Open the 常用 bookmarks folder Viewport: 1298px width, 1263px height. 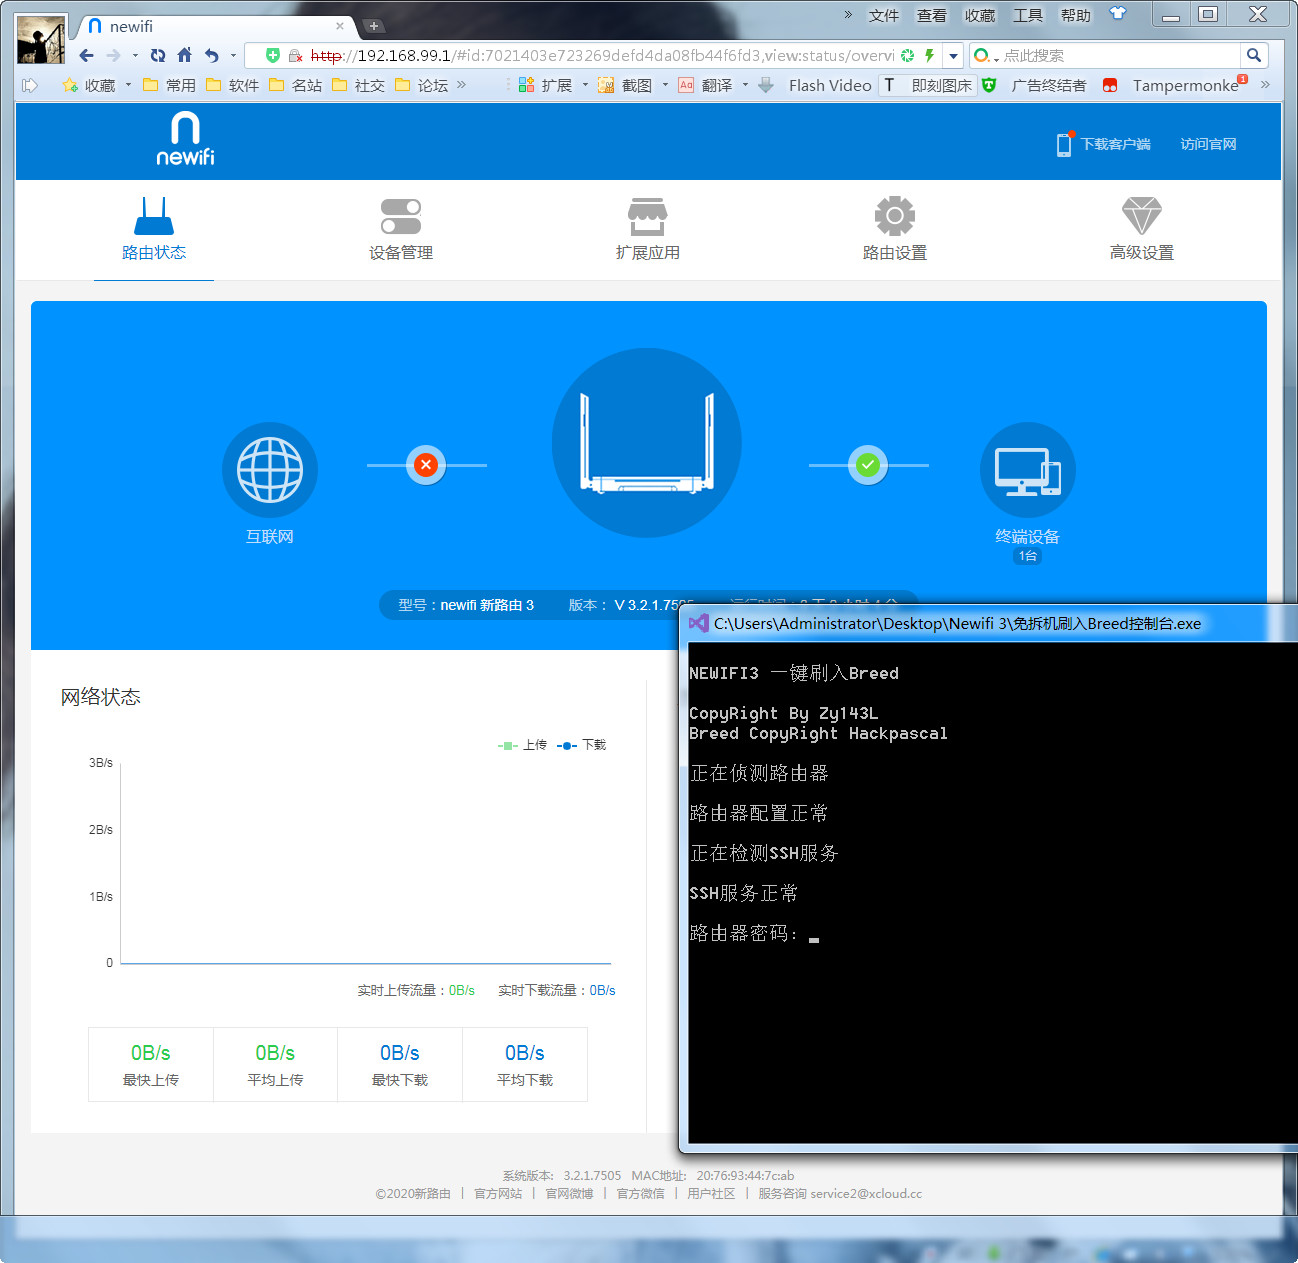click(x=169, y=86)
